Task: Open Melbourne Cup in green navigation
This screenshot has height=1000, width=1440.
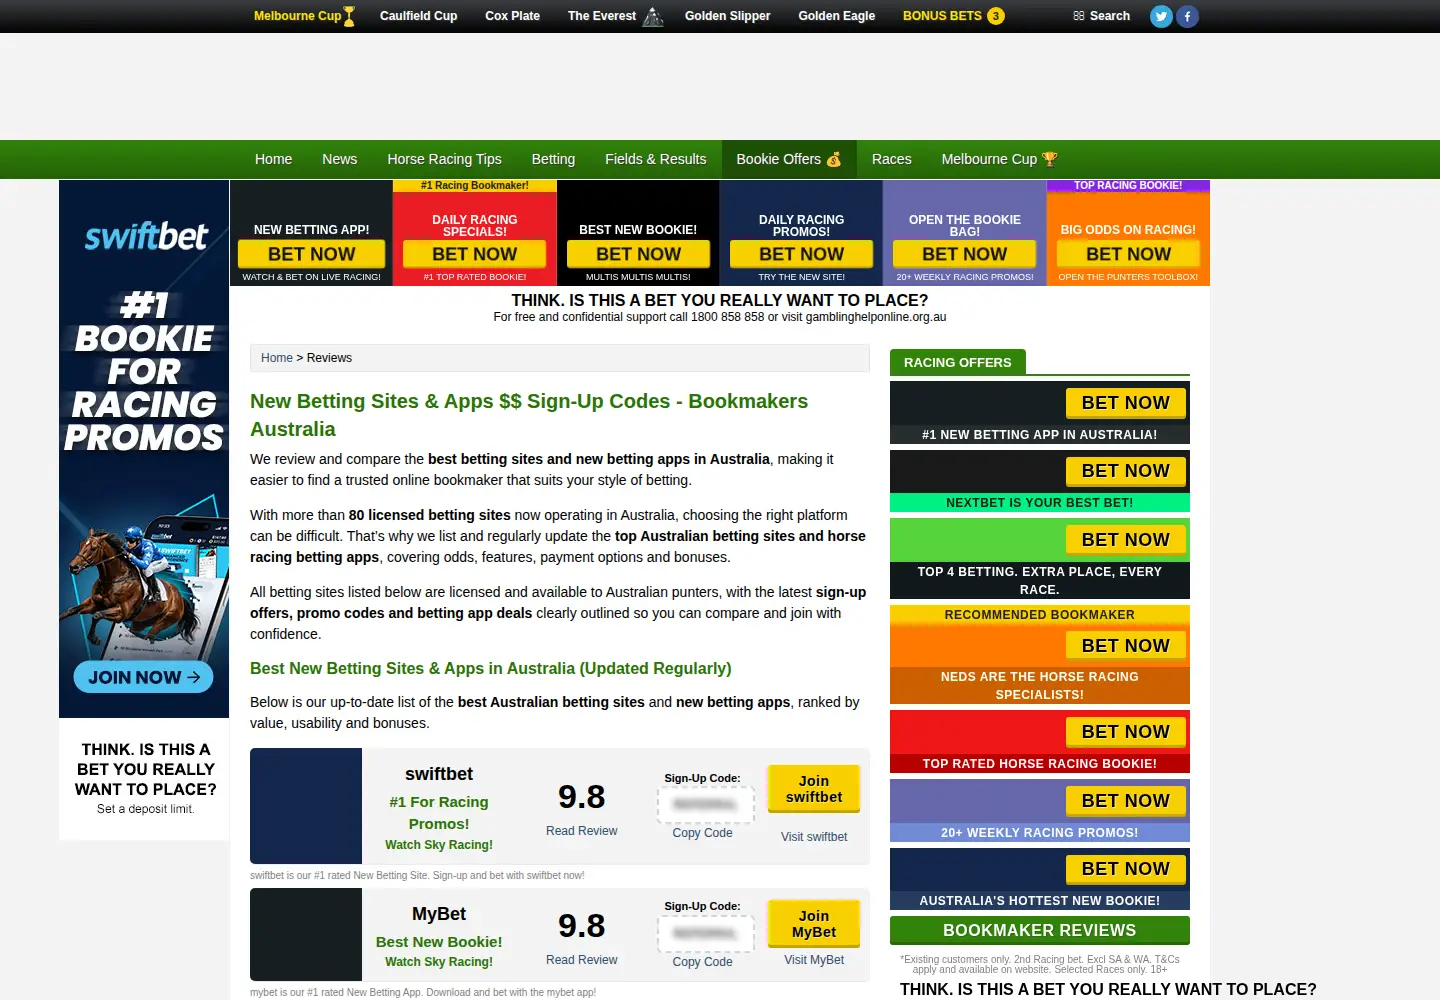Action: (999, 159)
